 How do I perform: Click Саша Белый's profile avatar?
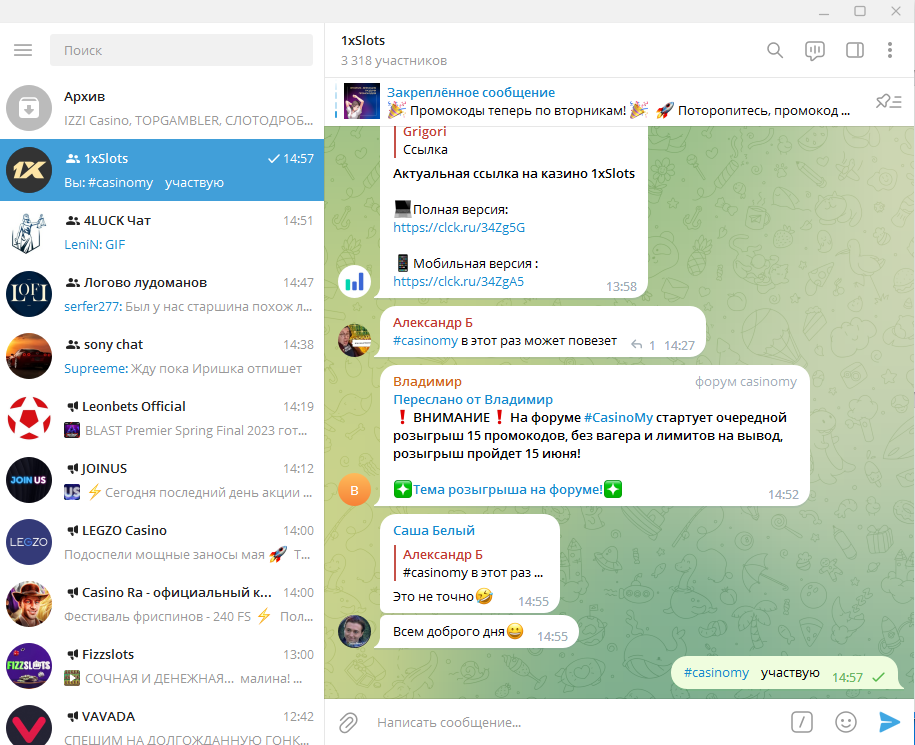(354, 631)
